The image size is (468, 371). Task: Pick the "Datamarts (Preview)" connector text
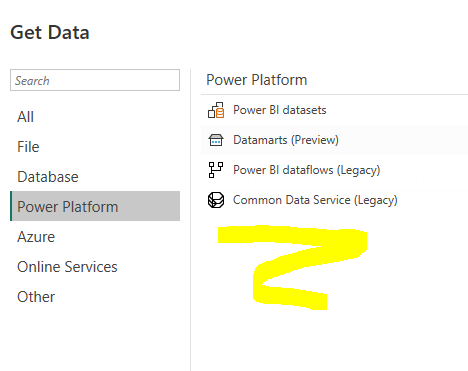(x=286, y=140)
